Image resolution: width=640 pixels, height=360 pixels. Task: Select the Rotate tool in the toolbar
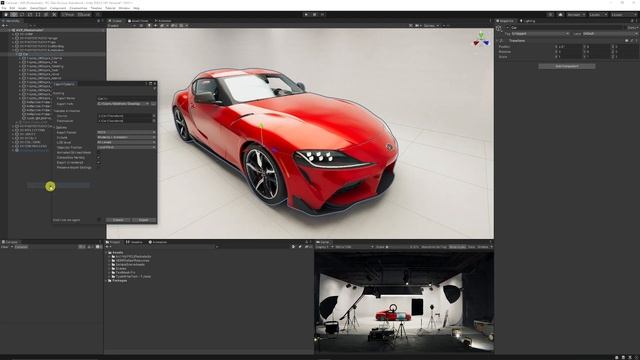[x=22, y=14]
